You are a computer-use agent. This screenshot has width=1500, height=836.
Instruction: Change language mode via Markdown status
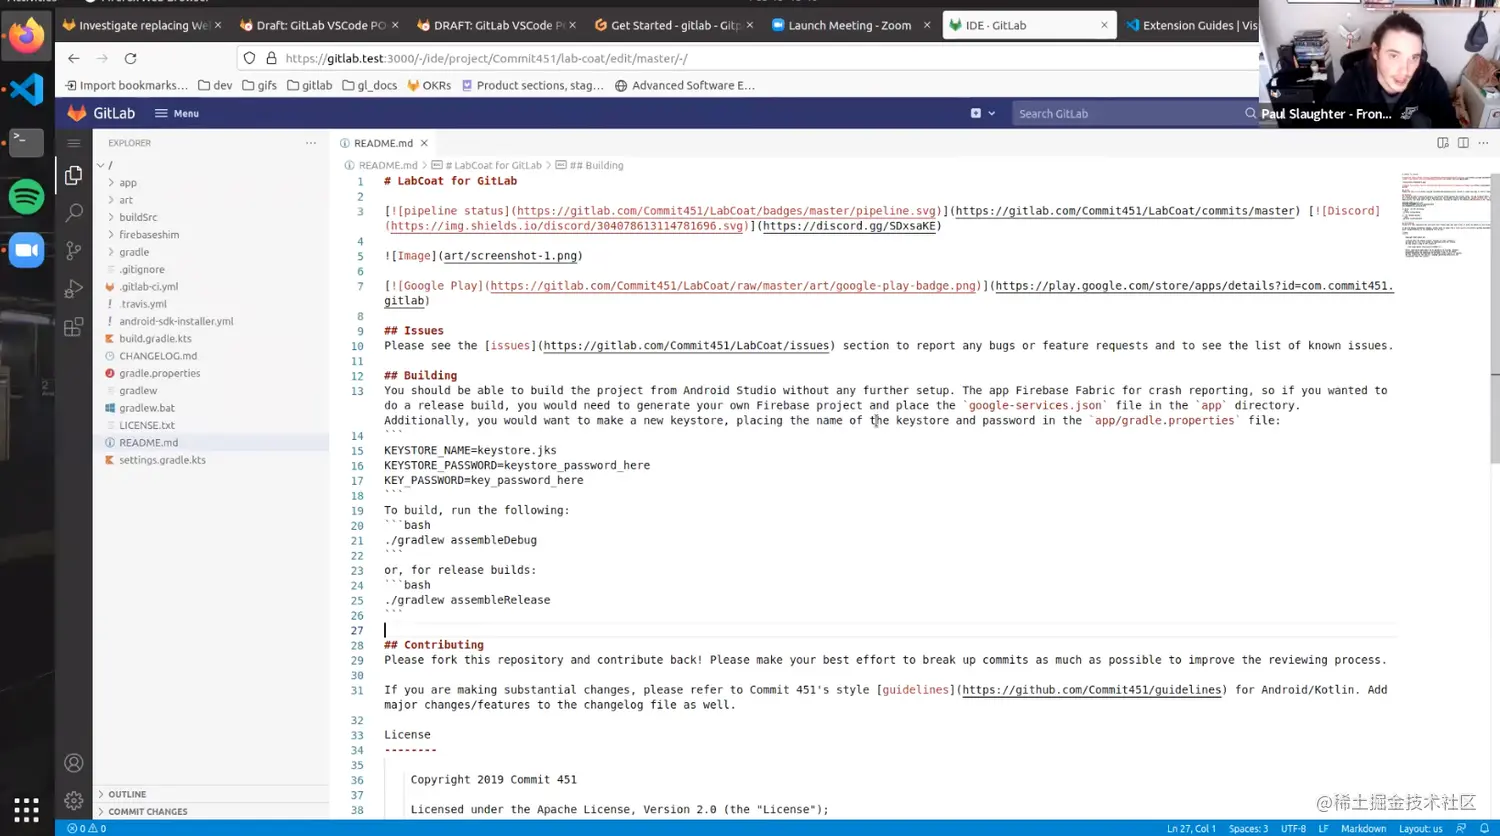1363,828
